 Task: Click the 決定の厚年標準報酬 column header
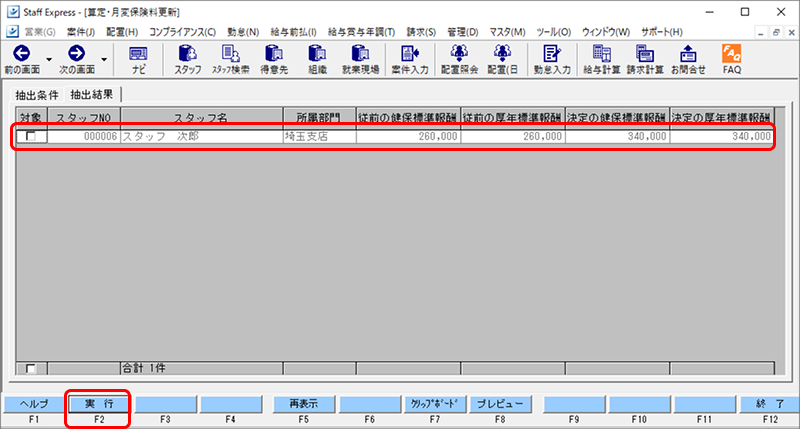[722, 118]
